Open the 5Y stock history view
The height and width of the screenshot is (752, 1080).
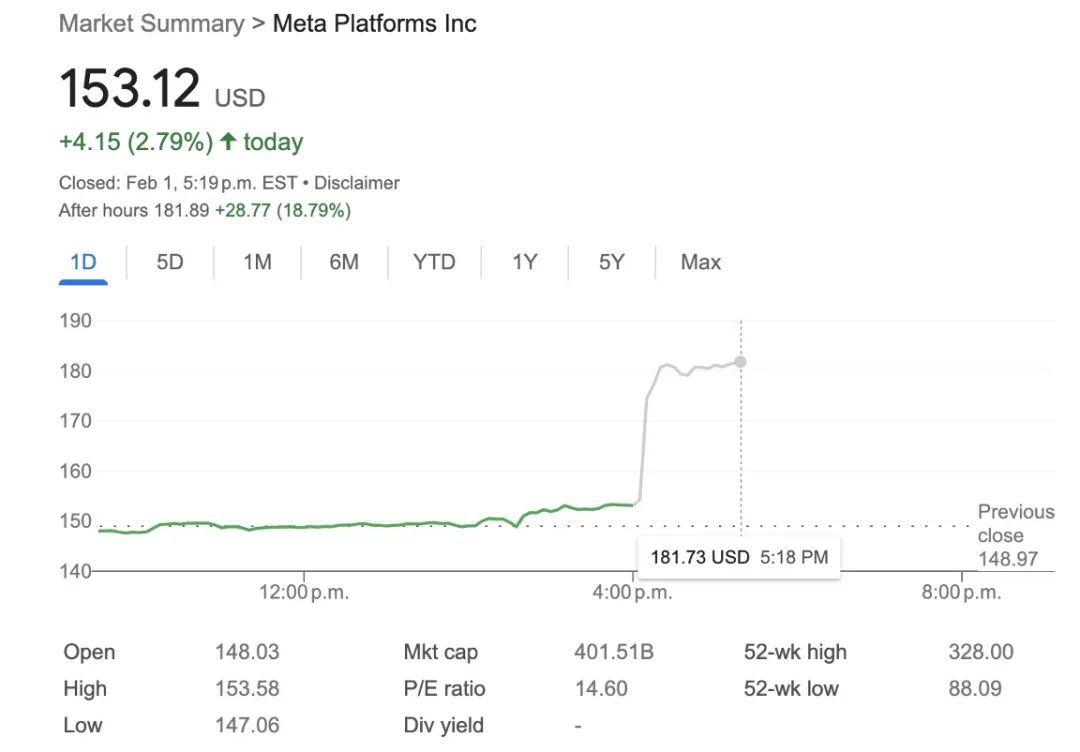(610, 262)
